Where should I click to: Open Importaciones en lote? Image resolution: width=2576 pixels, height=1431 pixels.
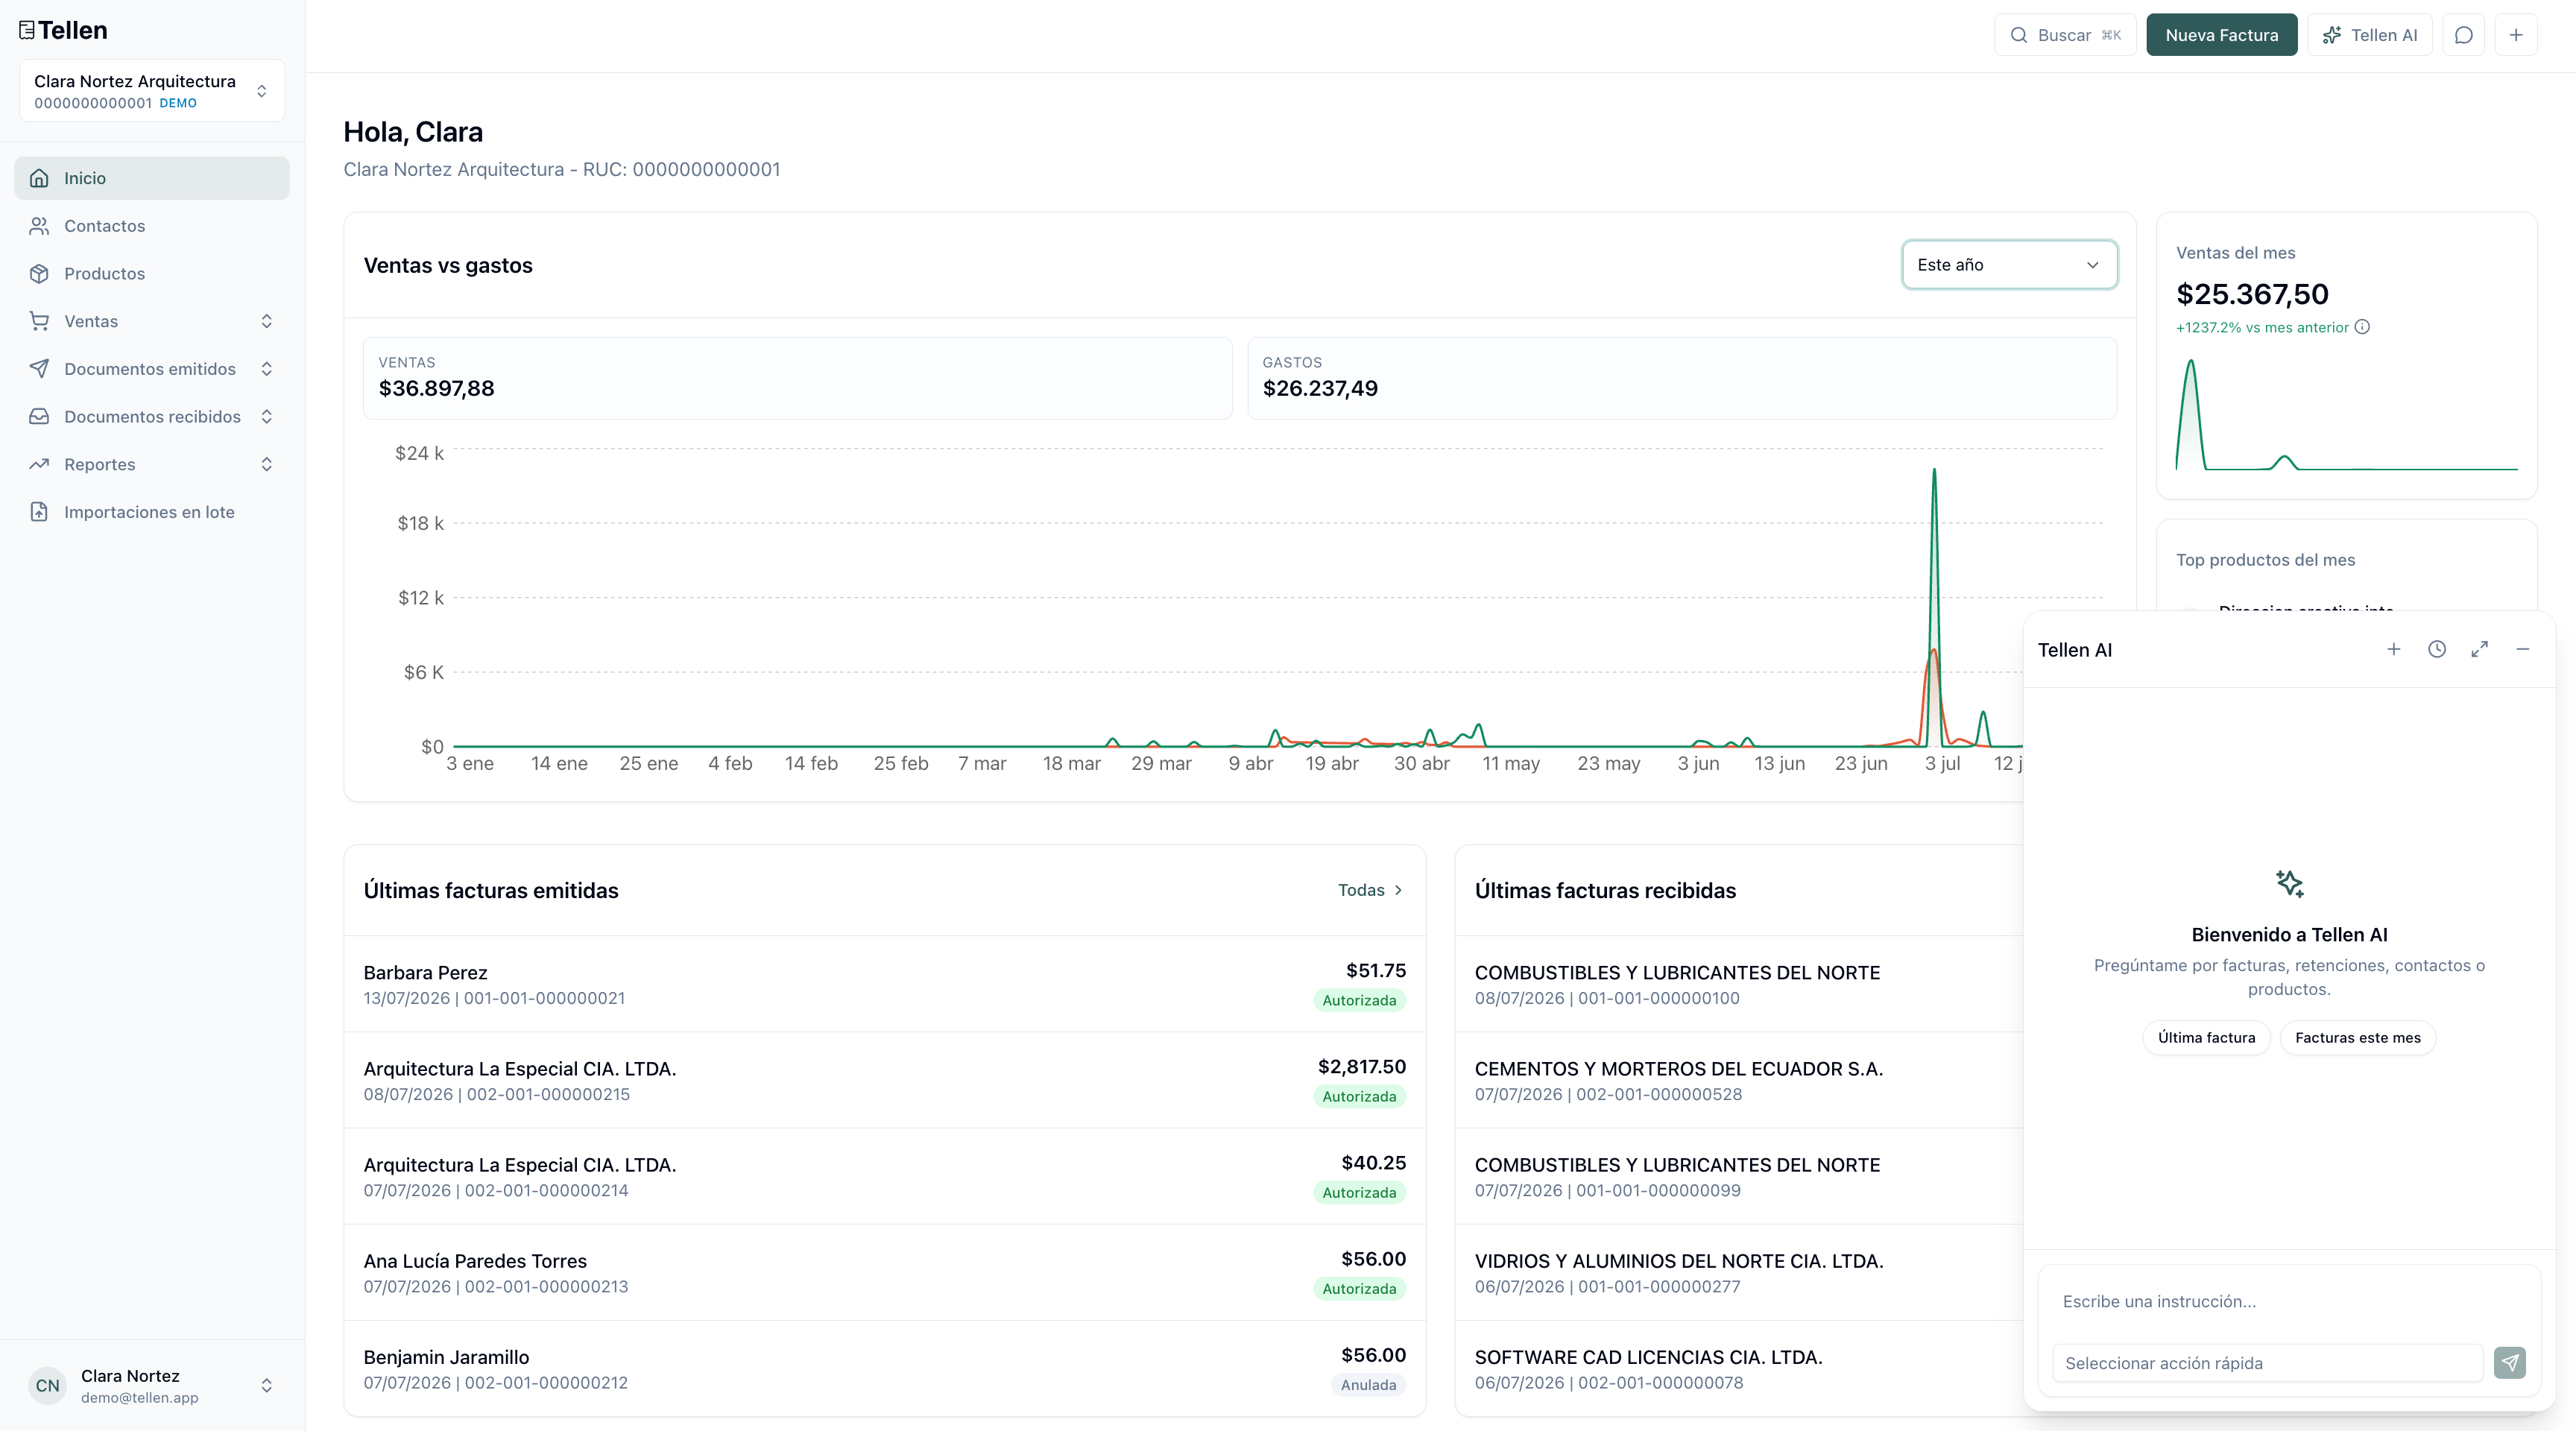pos(152,512)
